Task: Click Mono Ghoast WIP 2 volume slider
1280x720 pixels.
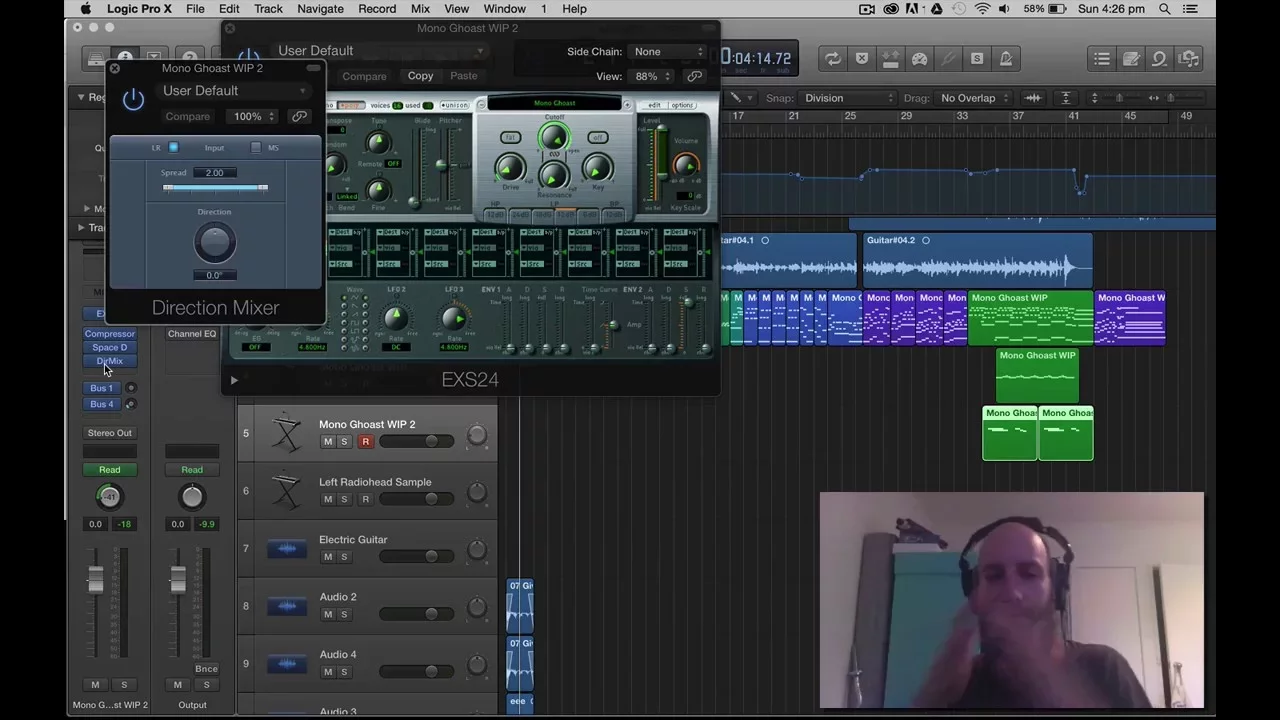Action: (x=417, y=441)
